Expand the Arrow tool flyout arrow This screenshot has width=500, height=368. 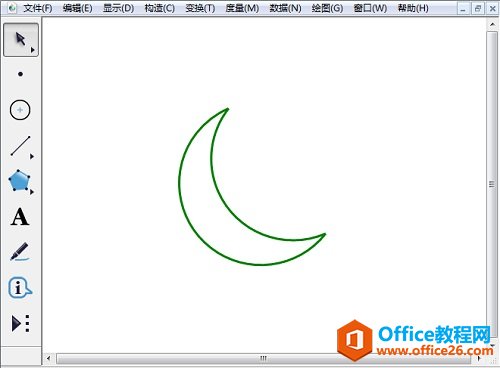[x=33, y=50]
